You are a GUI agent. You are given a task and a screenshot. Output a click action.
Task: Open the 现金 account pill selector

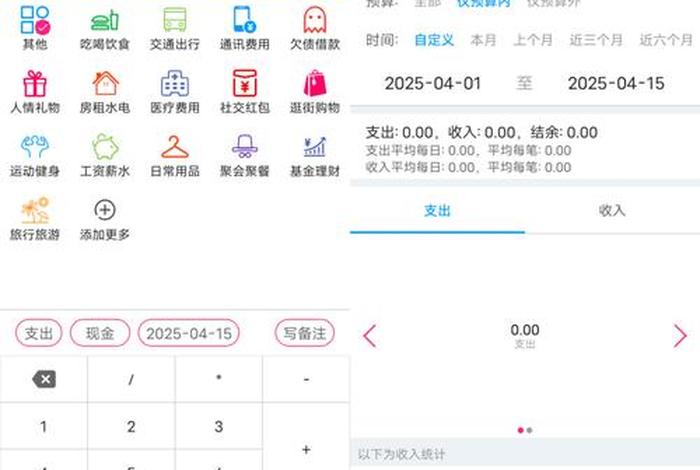click(100, 333)
